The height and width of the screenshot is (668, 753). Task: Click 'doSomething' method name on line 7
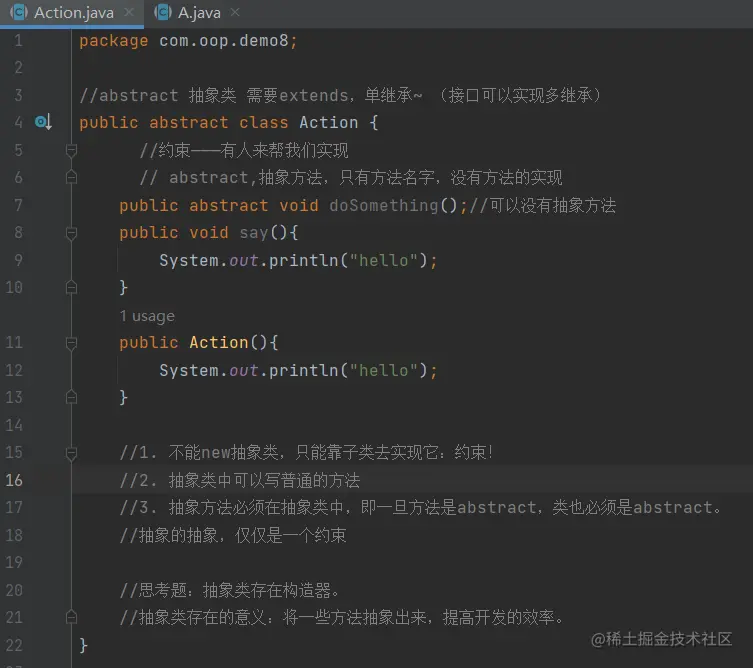[x=384, y=205]
